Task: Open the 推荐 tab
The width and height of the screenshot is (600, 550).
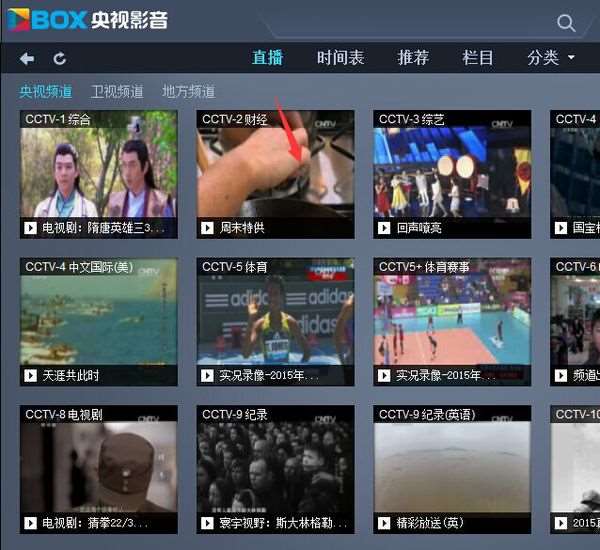Action: click(413, 58)
